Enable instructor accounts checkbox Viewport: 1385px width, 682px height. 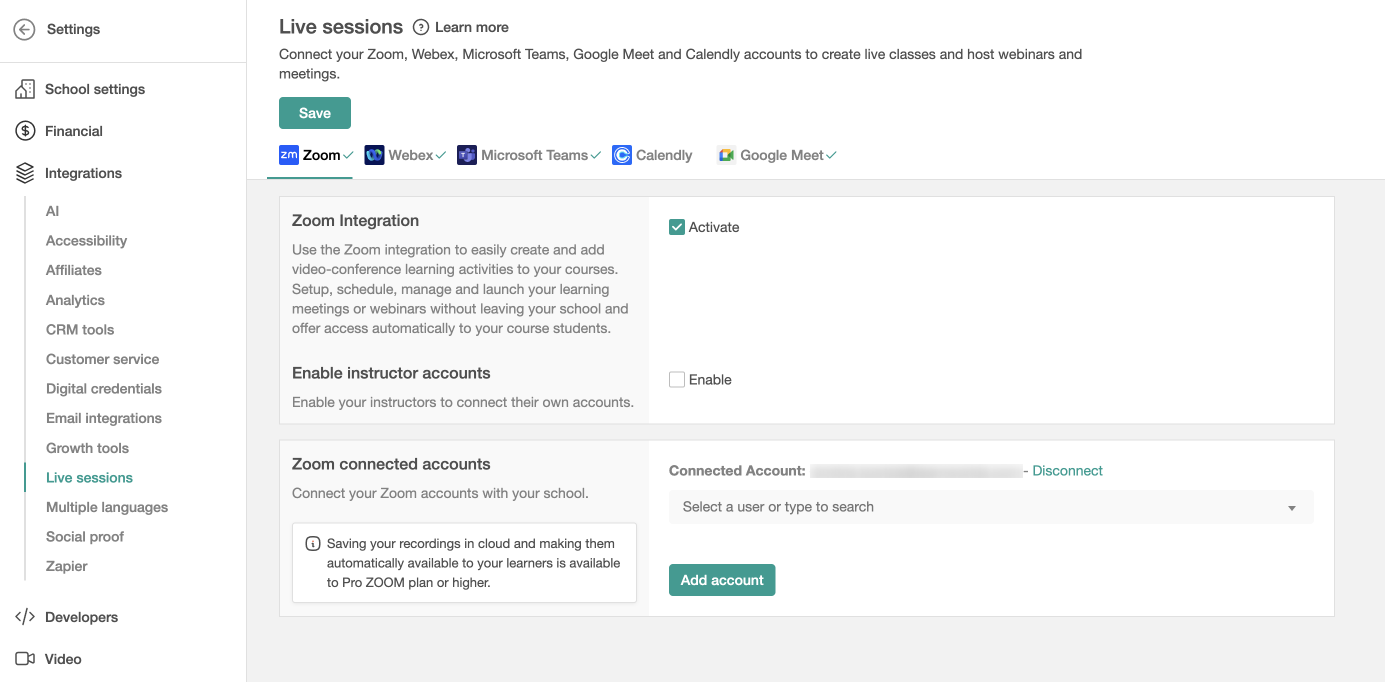pos(677,380)
